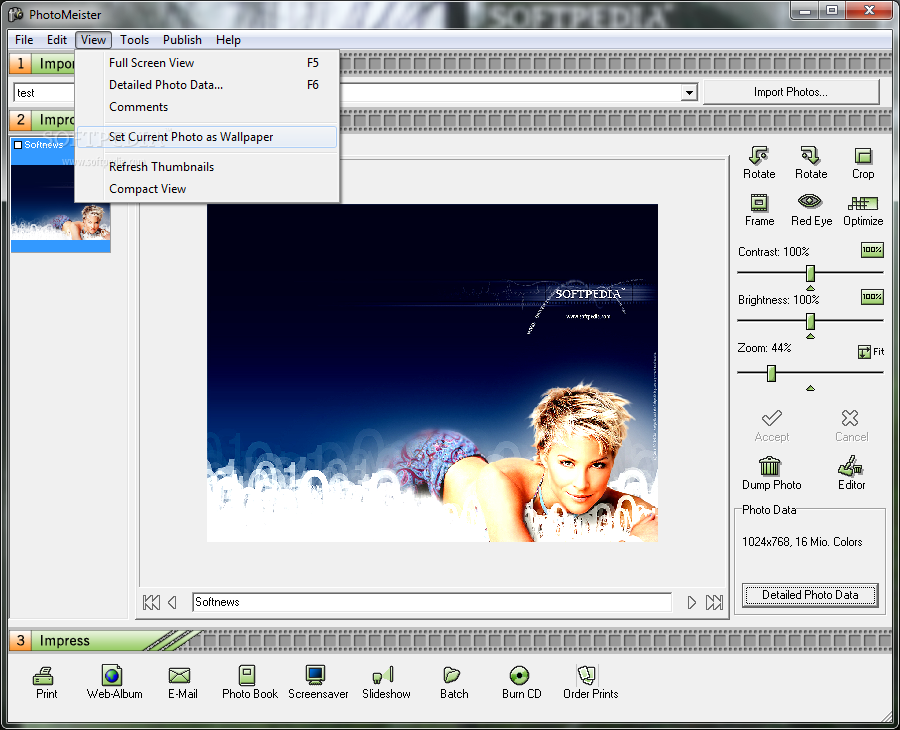
Task: Activate the Crop tool
Action: (x=863, y=156)
